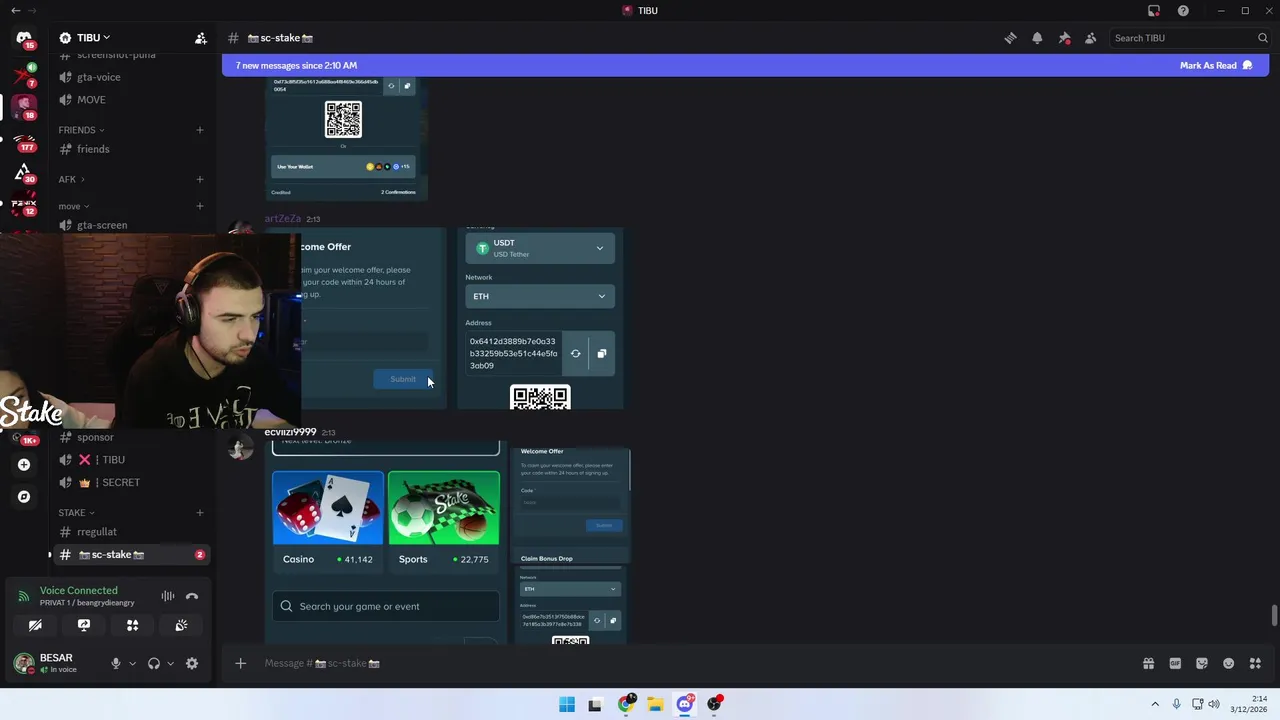Open Windows Start menu

[567, 704]
